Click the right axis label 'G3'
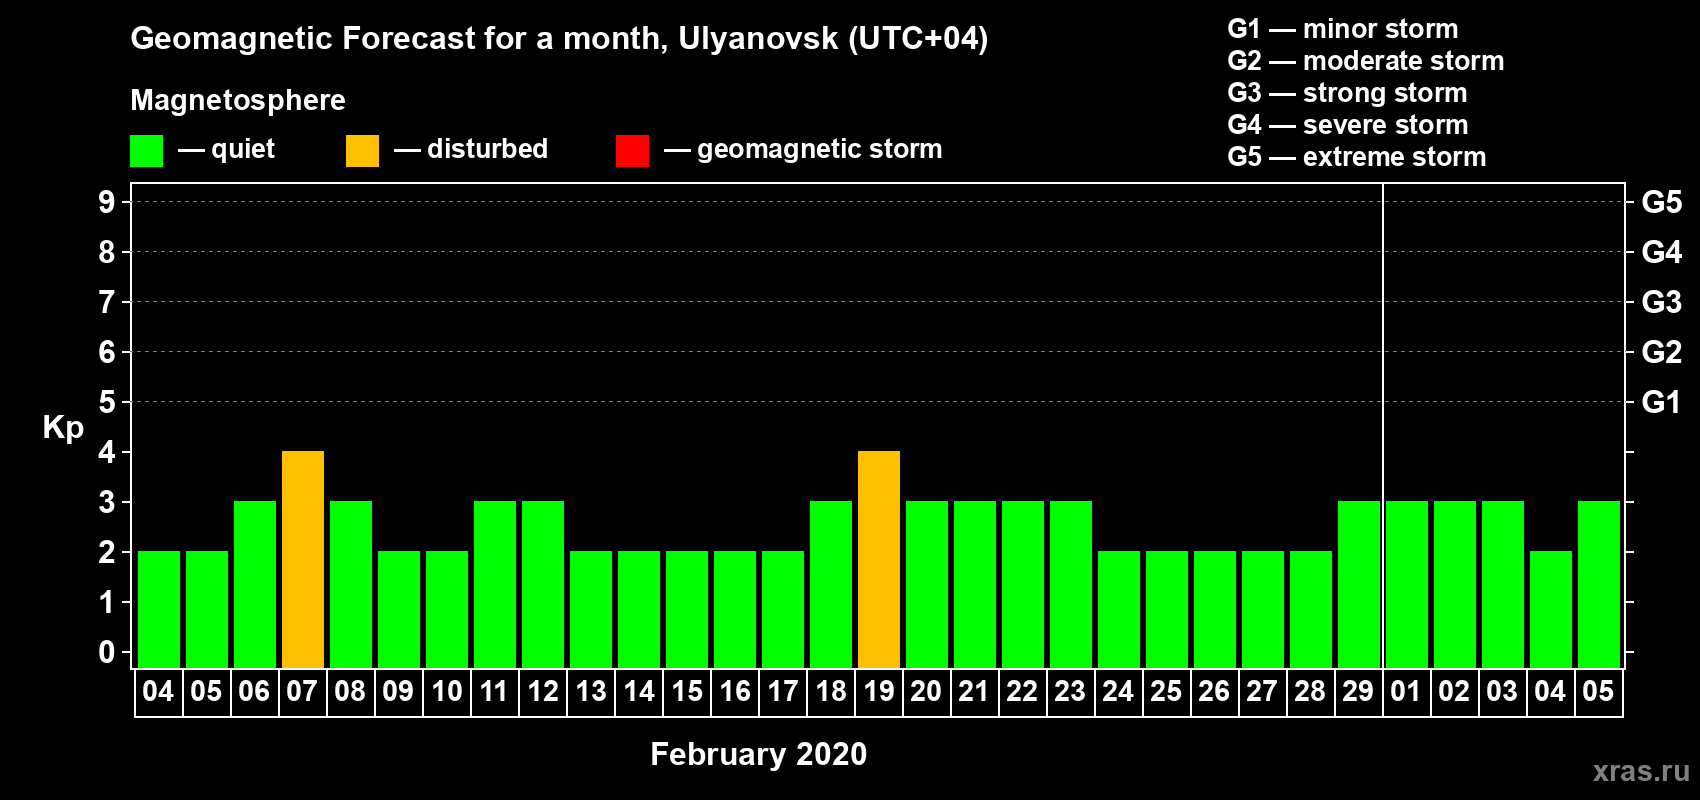1700x800 pixels. 1662,302
